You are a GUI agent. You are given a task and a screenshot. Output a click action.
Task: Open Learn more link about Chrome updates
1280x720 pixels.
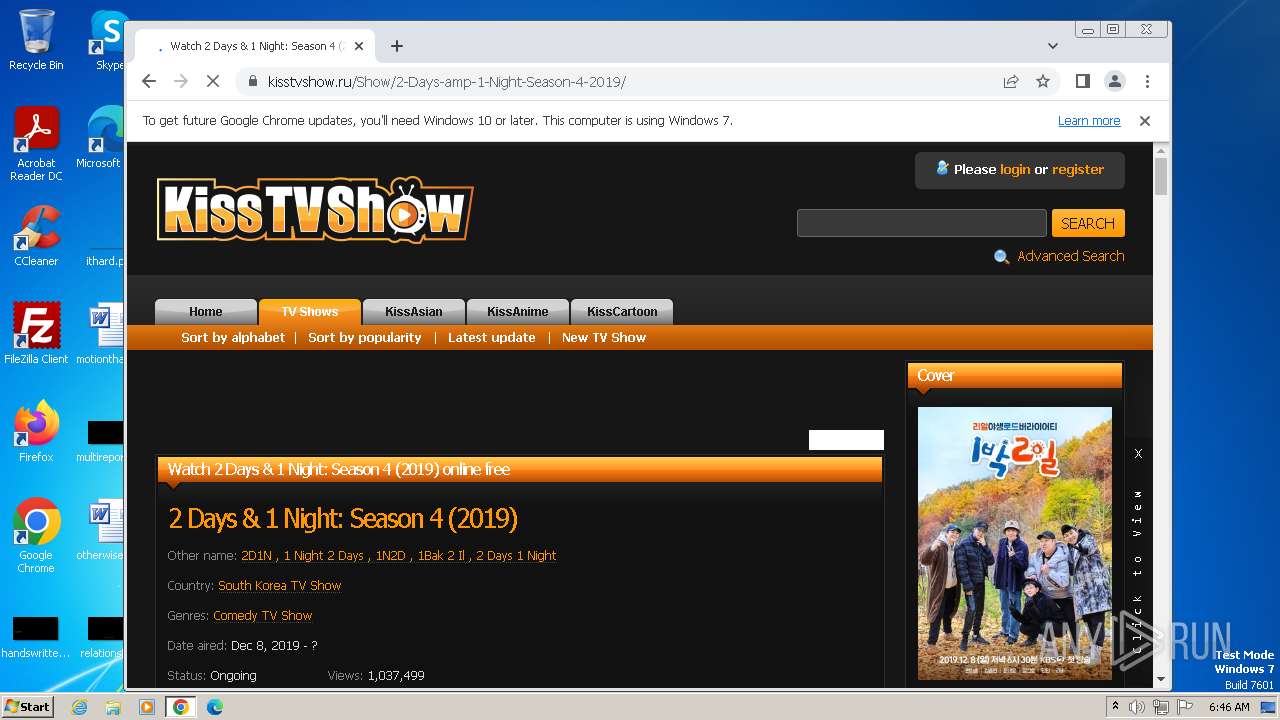pyautogui.click(x=1089, y=120)
